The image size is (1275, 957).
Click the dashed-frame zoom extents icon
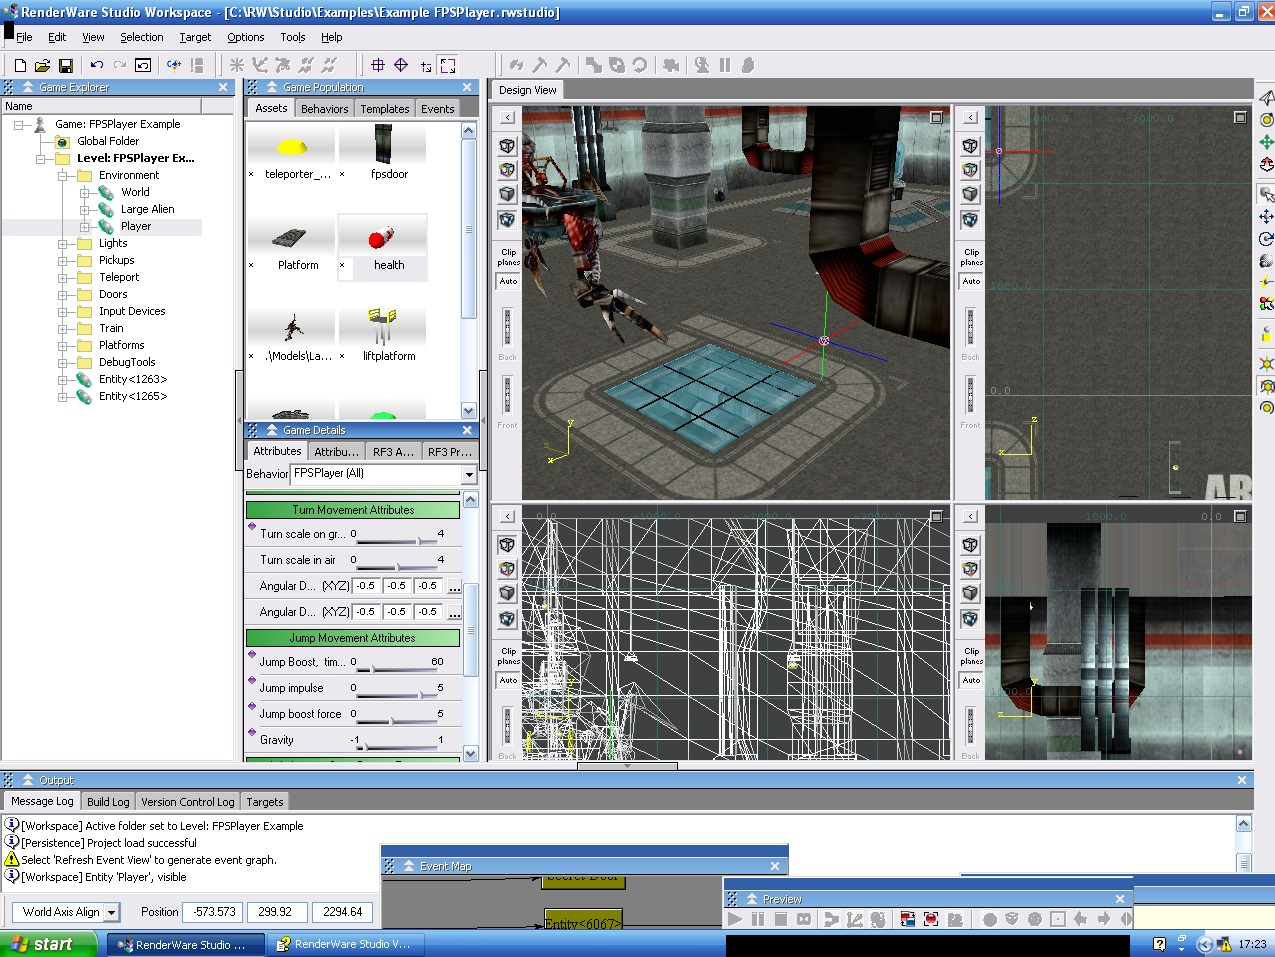click(448, 65)
